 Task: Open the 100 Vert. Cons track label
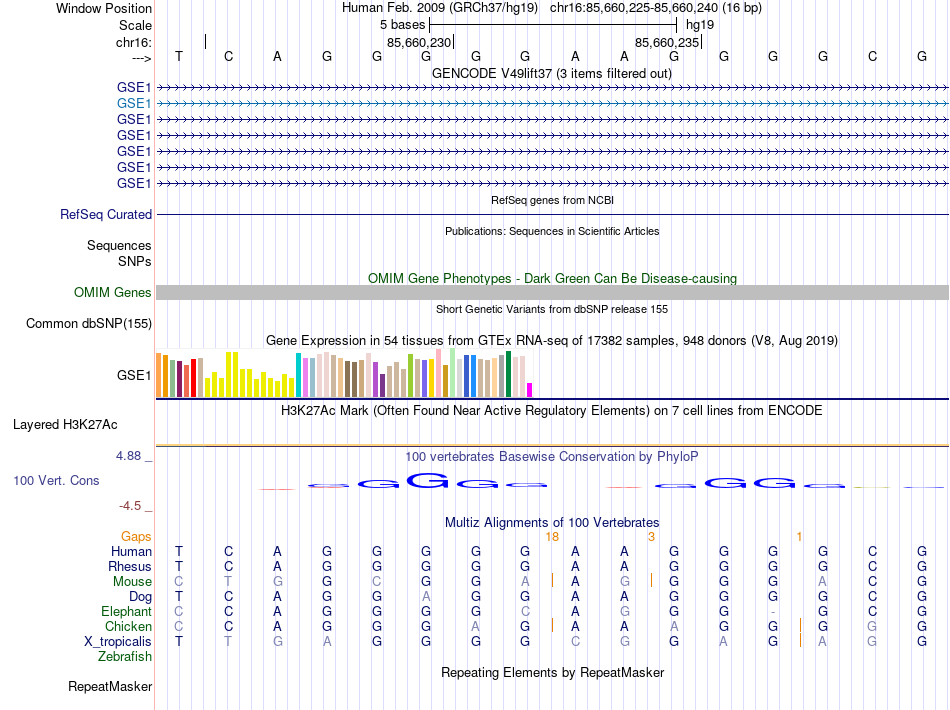(56, 480)
